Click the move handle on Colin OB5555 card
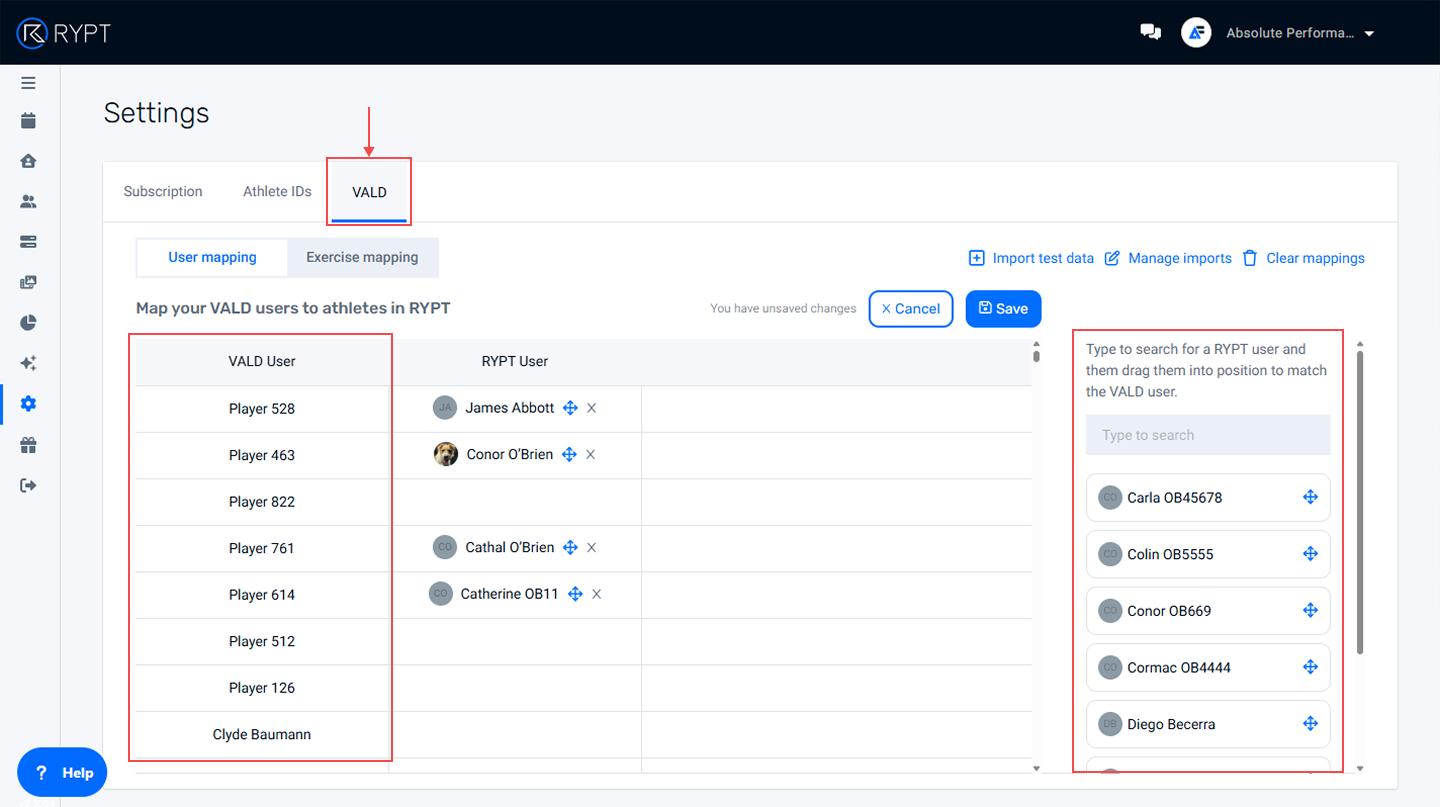Image resolution: width=1440 pixels, height=807 pixels. point(1310,554)
